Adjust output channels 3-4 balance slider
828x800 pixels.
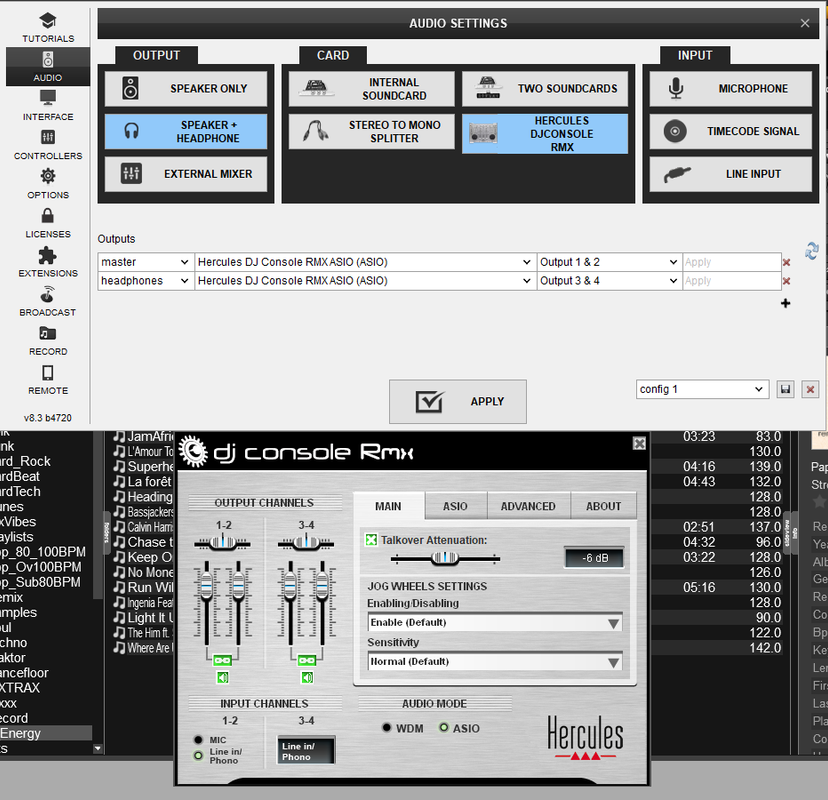(306, 542)
